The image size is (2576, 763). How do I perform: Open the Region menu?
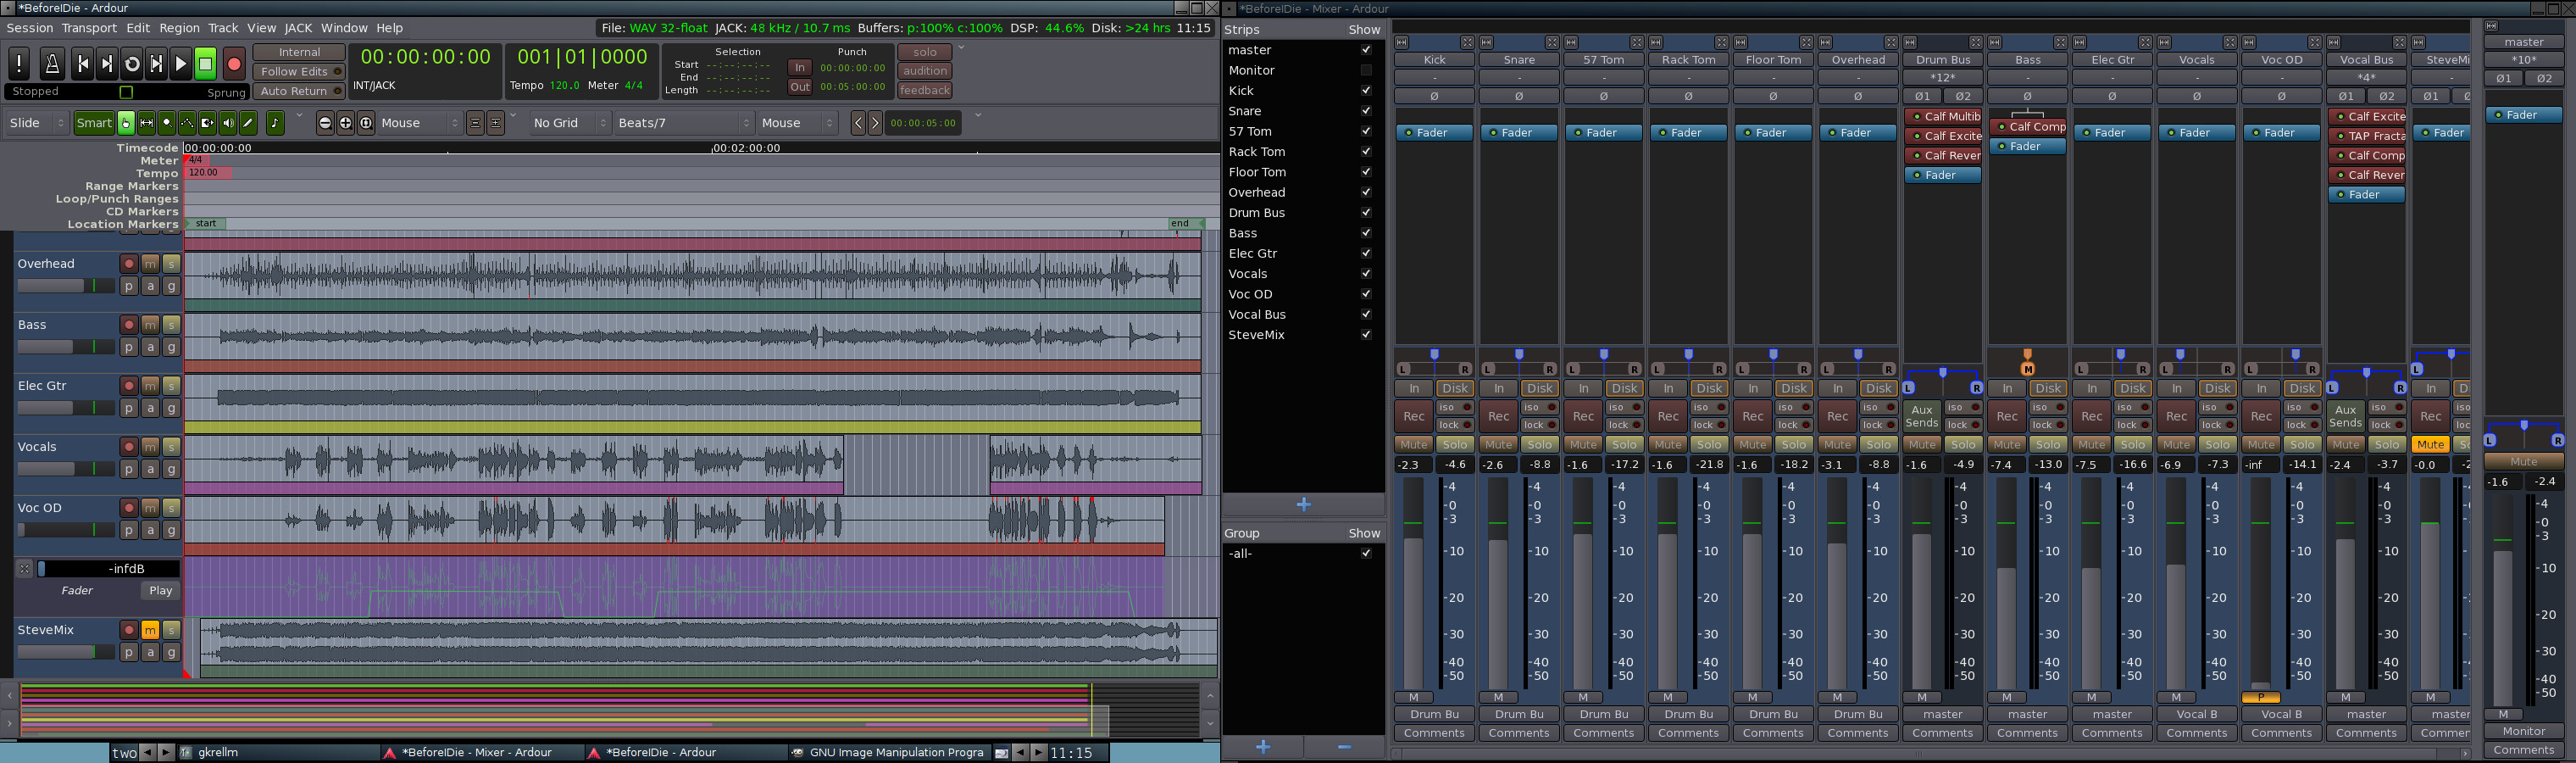179,28
